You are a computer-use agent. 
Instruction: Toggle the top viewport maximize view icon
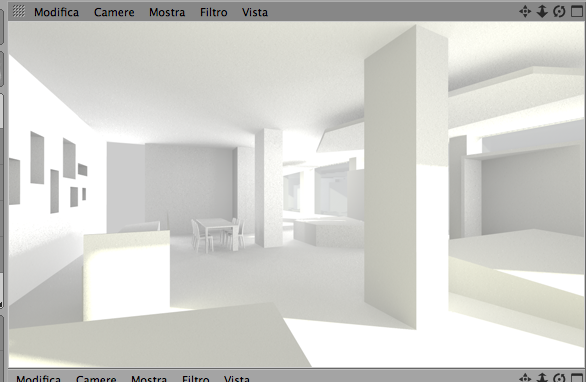pyautogui.click(x=577, y=12)
